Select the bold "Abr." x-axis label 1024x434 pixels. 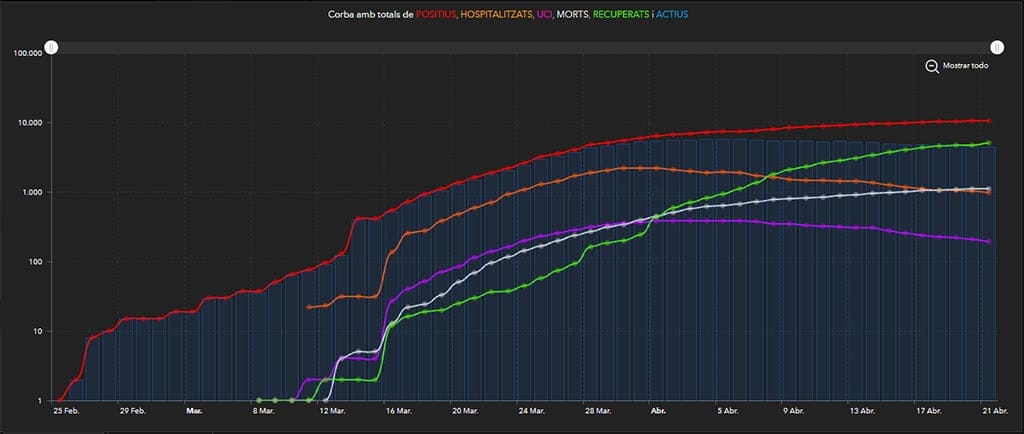point(657,410)
